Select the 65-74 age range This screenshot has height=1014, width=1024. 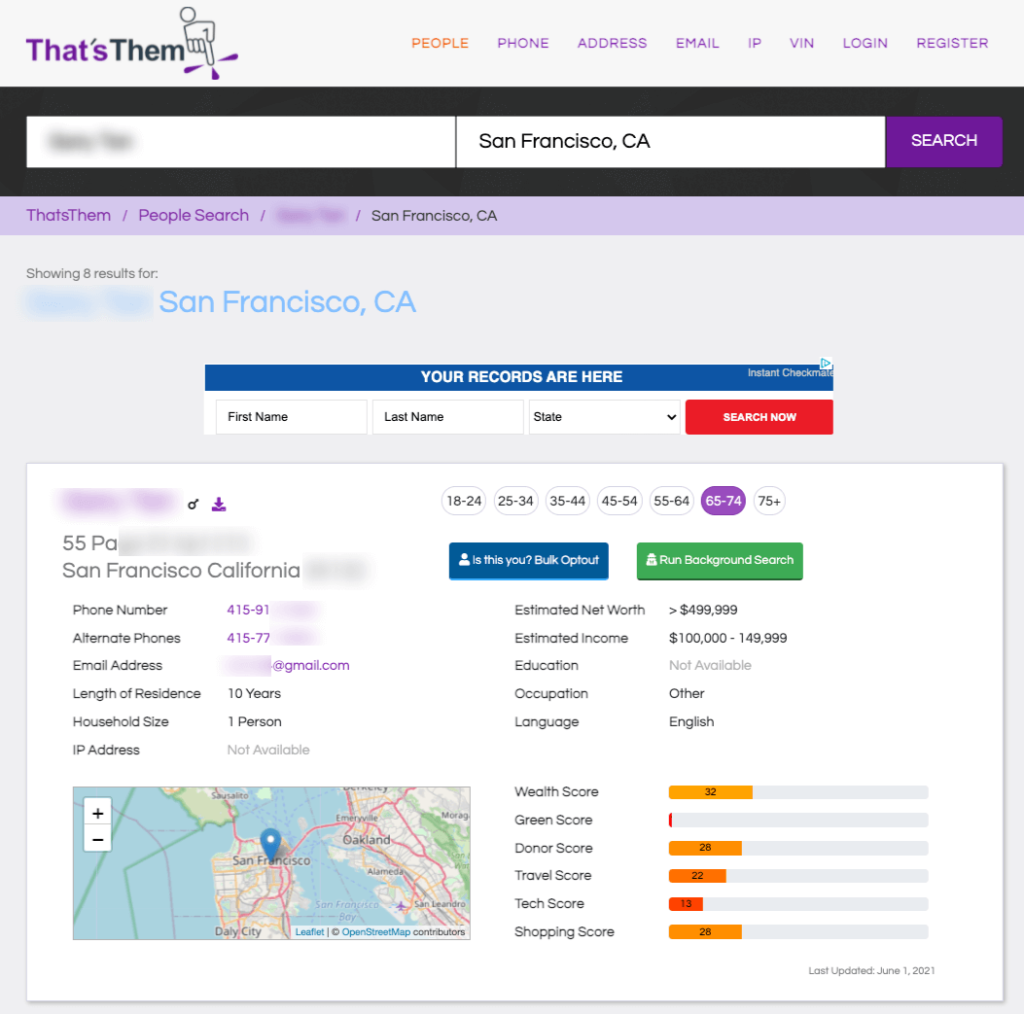[723, 501]
